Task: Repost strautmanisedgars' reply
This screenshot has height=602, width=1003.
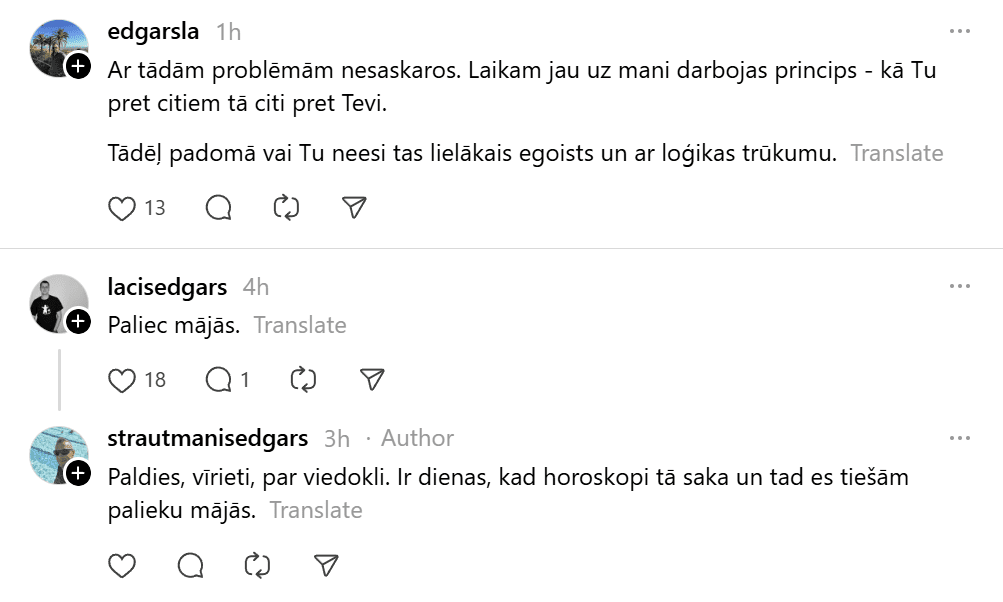Action: [x=257, y=566]
